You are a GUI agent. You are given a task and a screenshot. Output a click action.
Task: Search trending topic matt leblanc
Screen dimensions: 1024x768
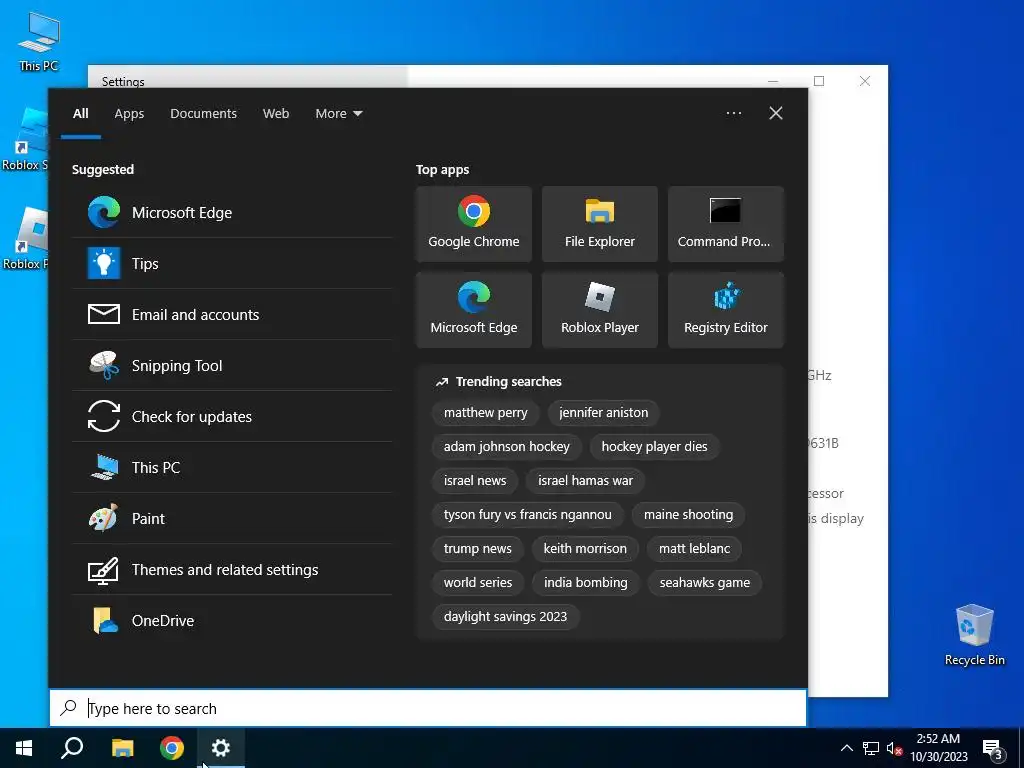point(694,549)
